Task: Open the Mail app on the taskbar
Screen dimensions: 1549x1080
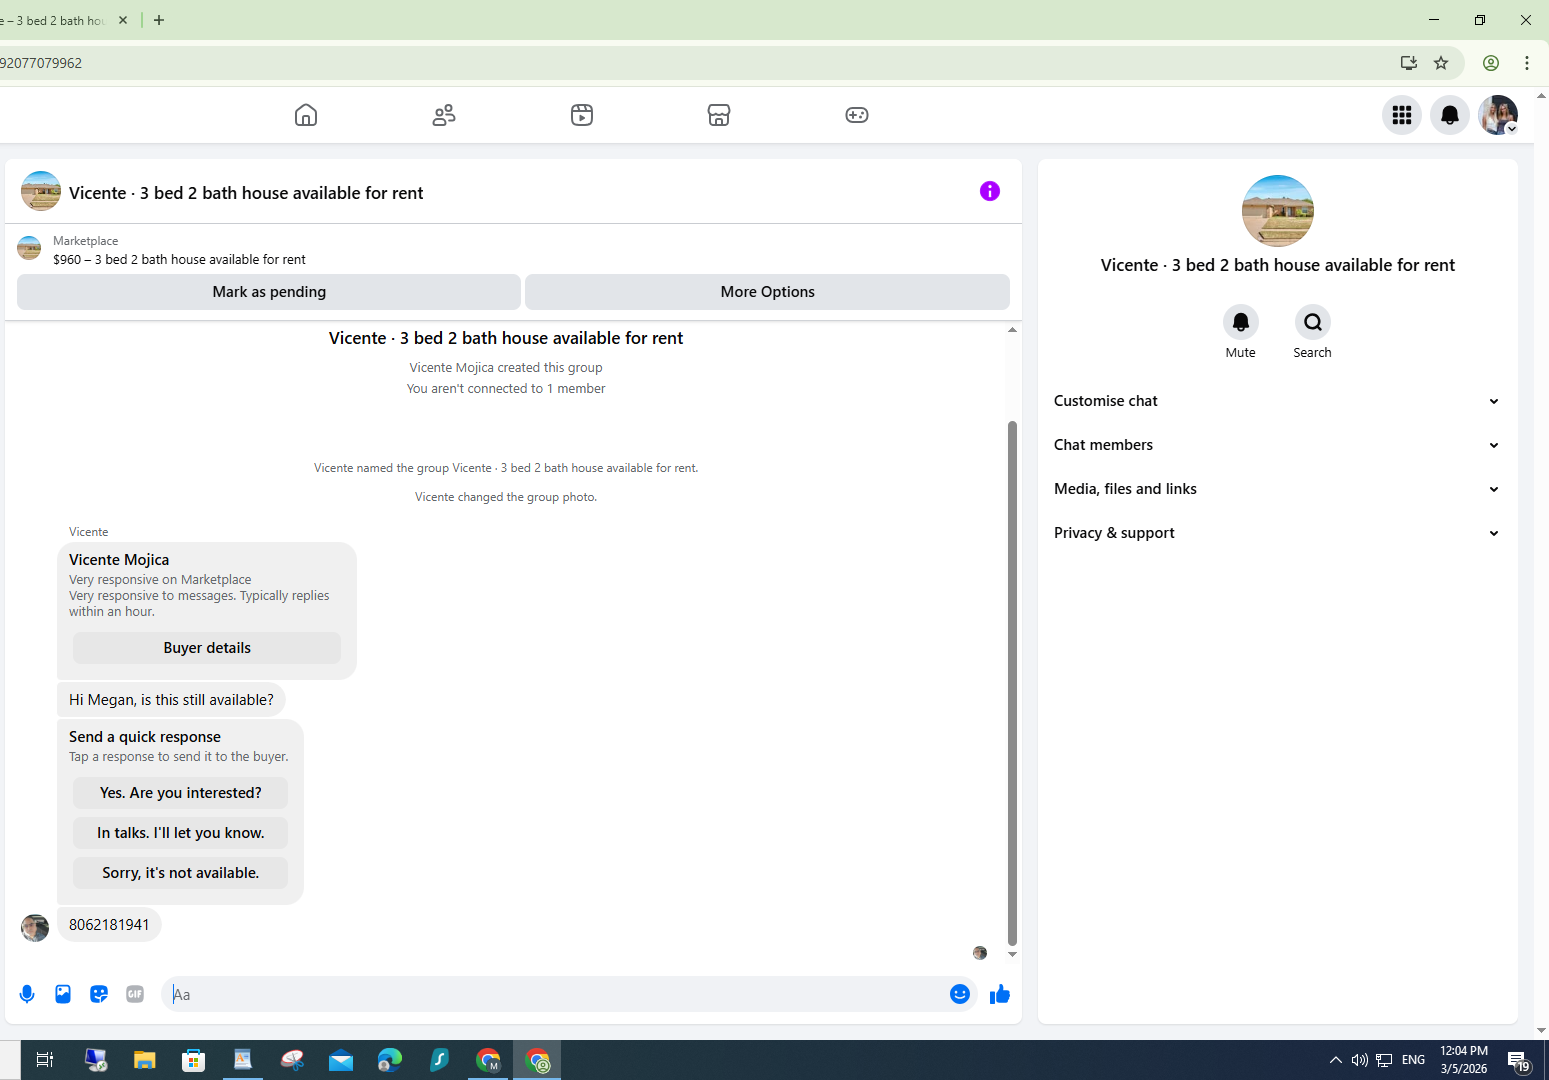Action: (x=341, y=1060)
